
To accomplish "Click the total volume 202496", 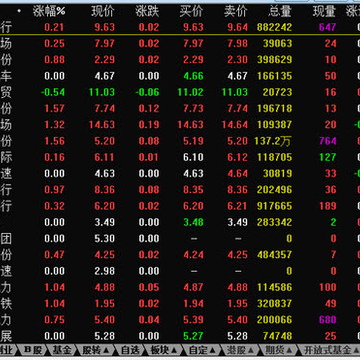I will (x=274, y=190).
